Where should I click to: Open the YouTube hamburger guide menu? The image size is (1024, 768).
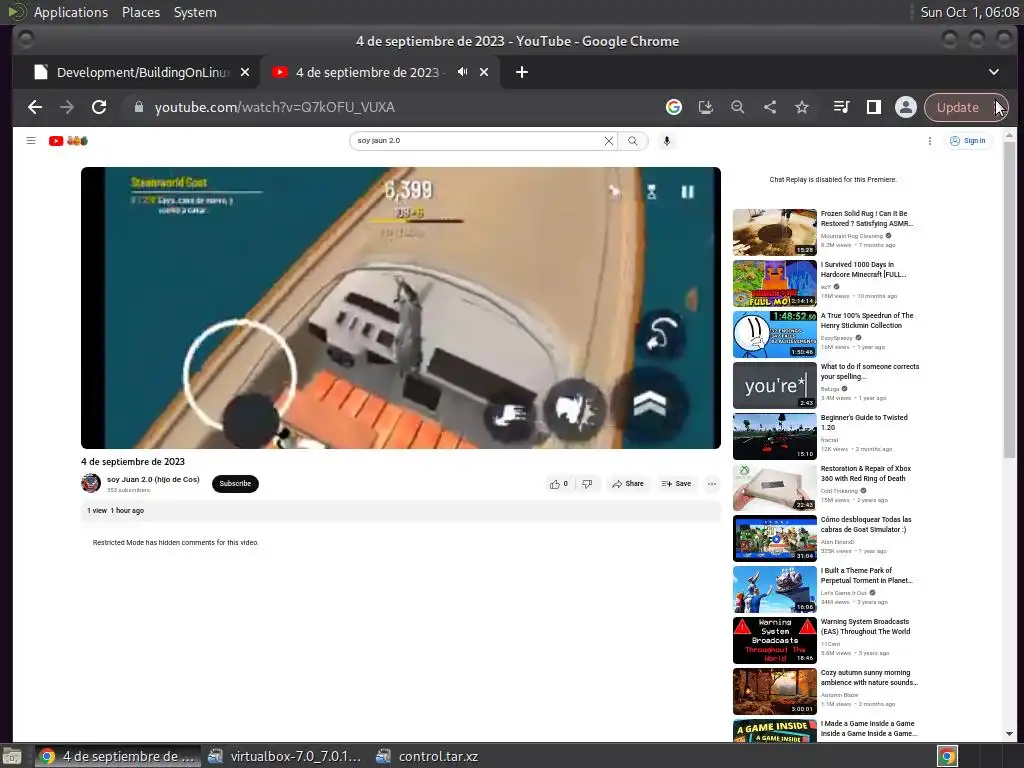(x=31, y=140)
